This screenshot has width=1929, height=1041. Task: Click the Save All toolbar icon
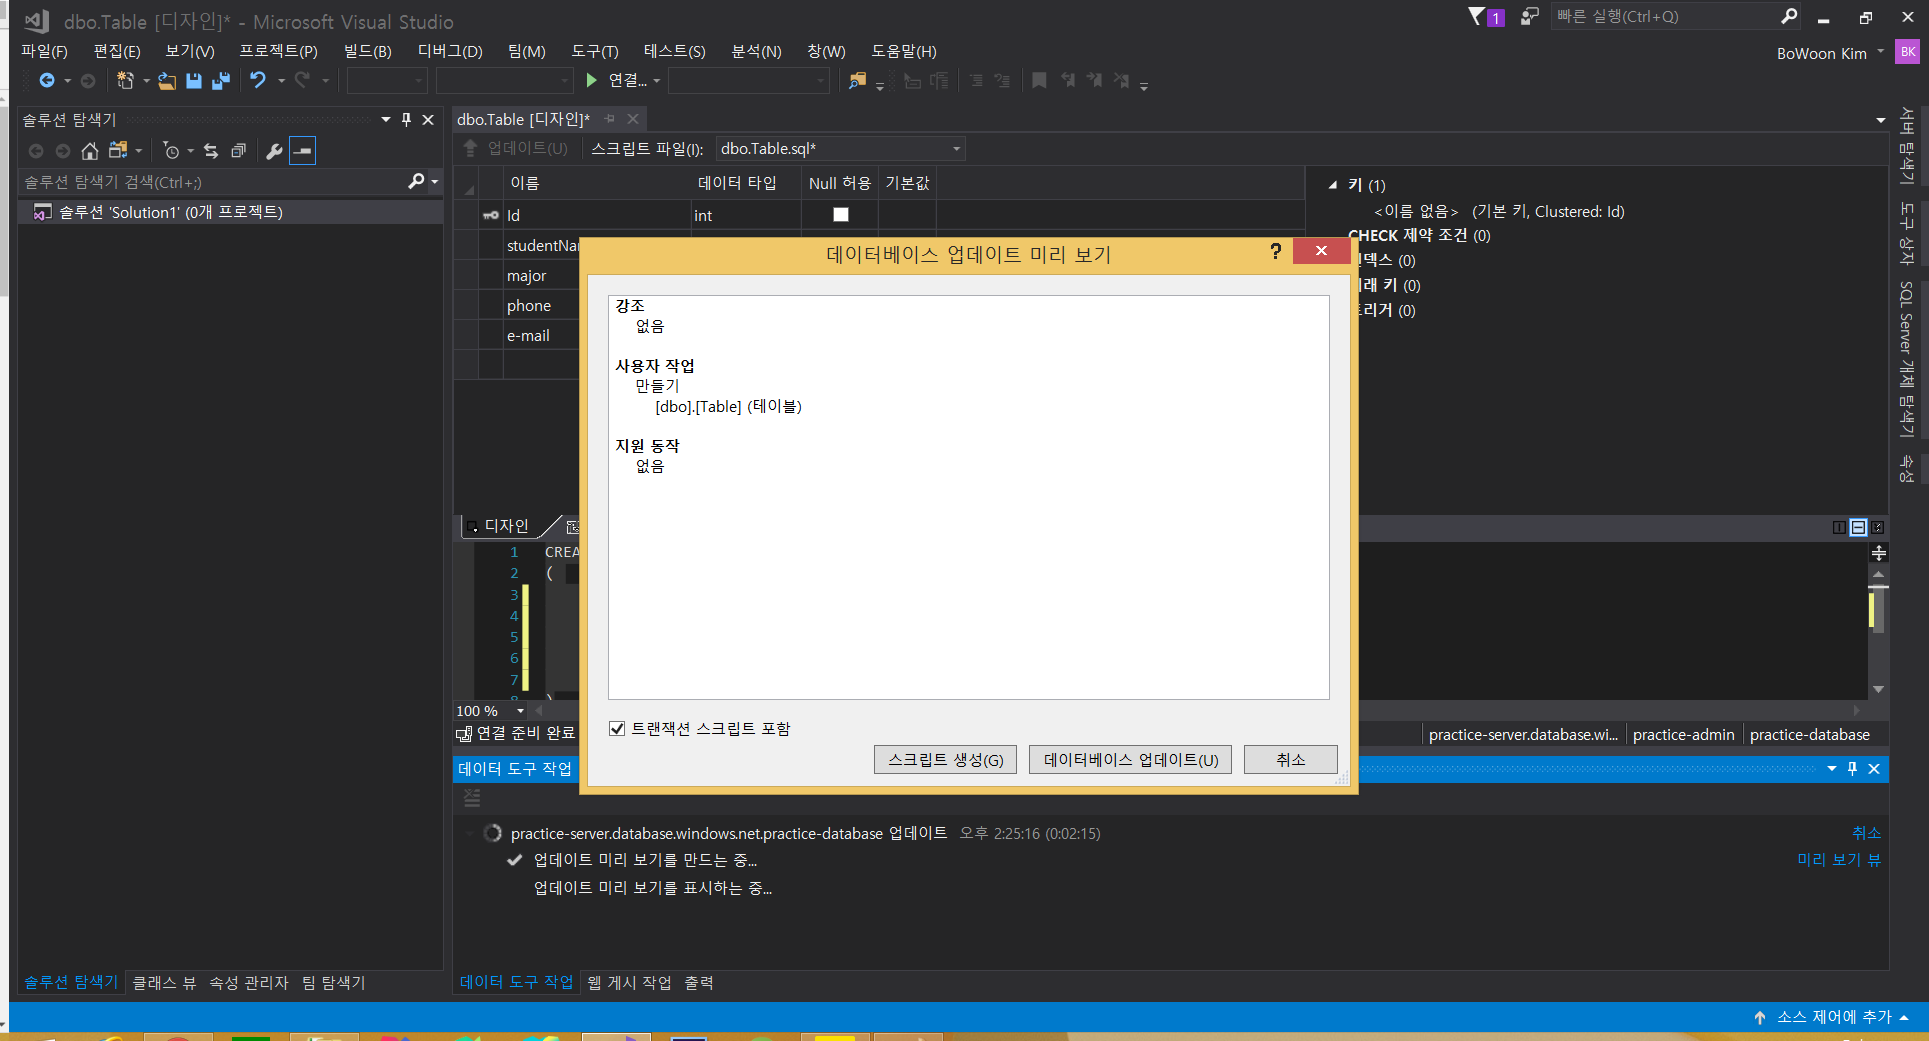[221, 81]
